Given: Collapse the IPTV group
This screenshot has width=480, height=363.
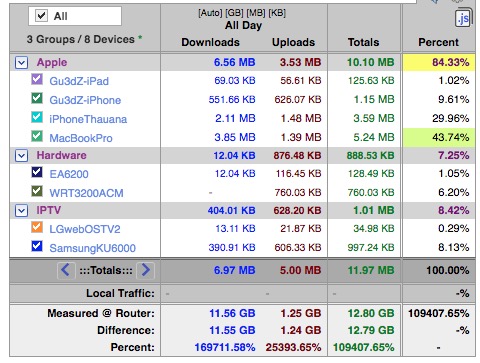Looking at the screenshot, I should click(21, 211).
